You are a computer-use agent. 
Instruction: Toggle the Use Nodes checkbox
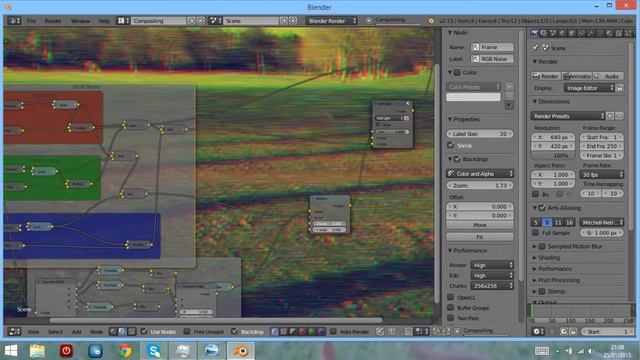pyautogui.click(x=144, y=331)
